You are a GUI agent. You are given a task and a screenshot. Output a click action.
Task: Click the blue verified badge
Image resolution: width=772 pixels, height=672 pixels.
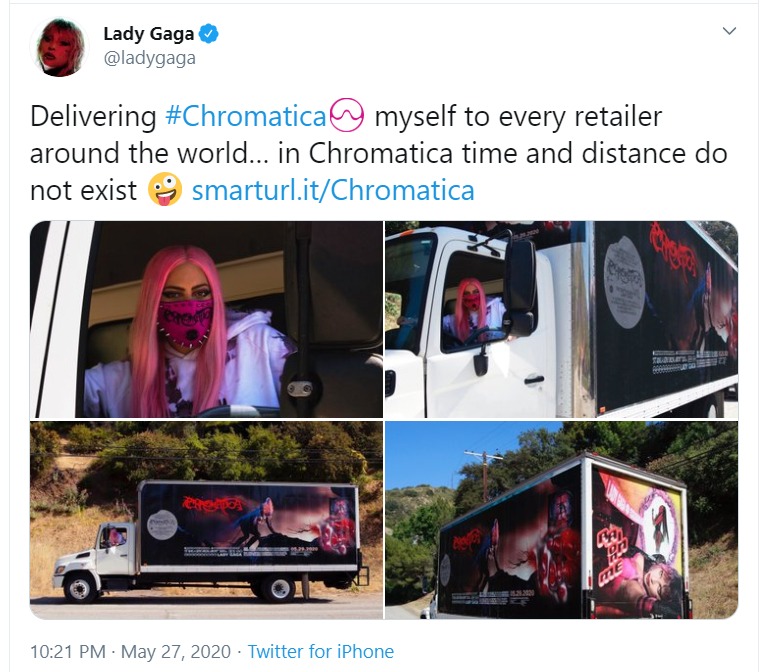(209, 34)
